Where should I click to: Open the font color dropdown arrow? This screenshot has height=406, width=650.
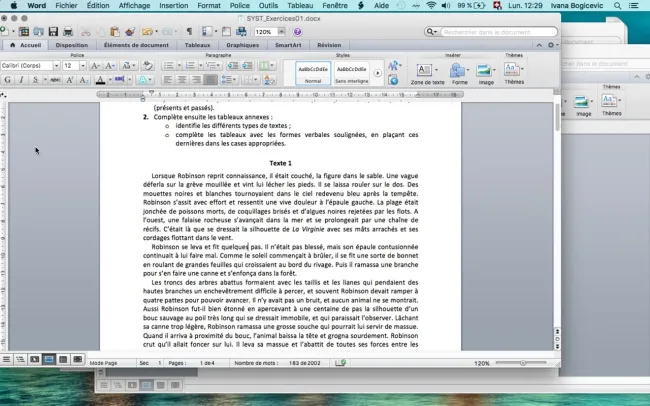110,80
